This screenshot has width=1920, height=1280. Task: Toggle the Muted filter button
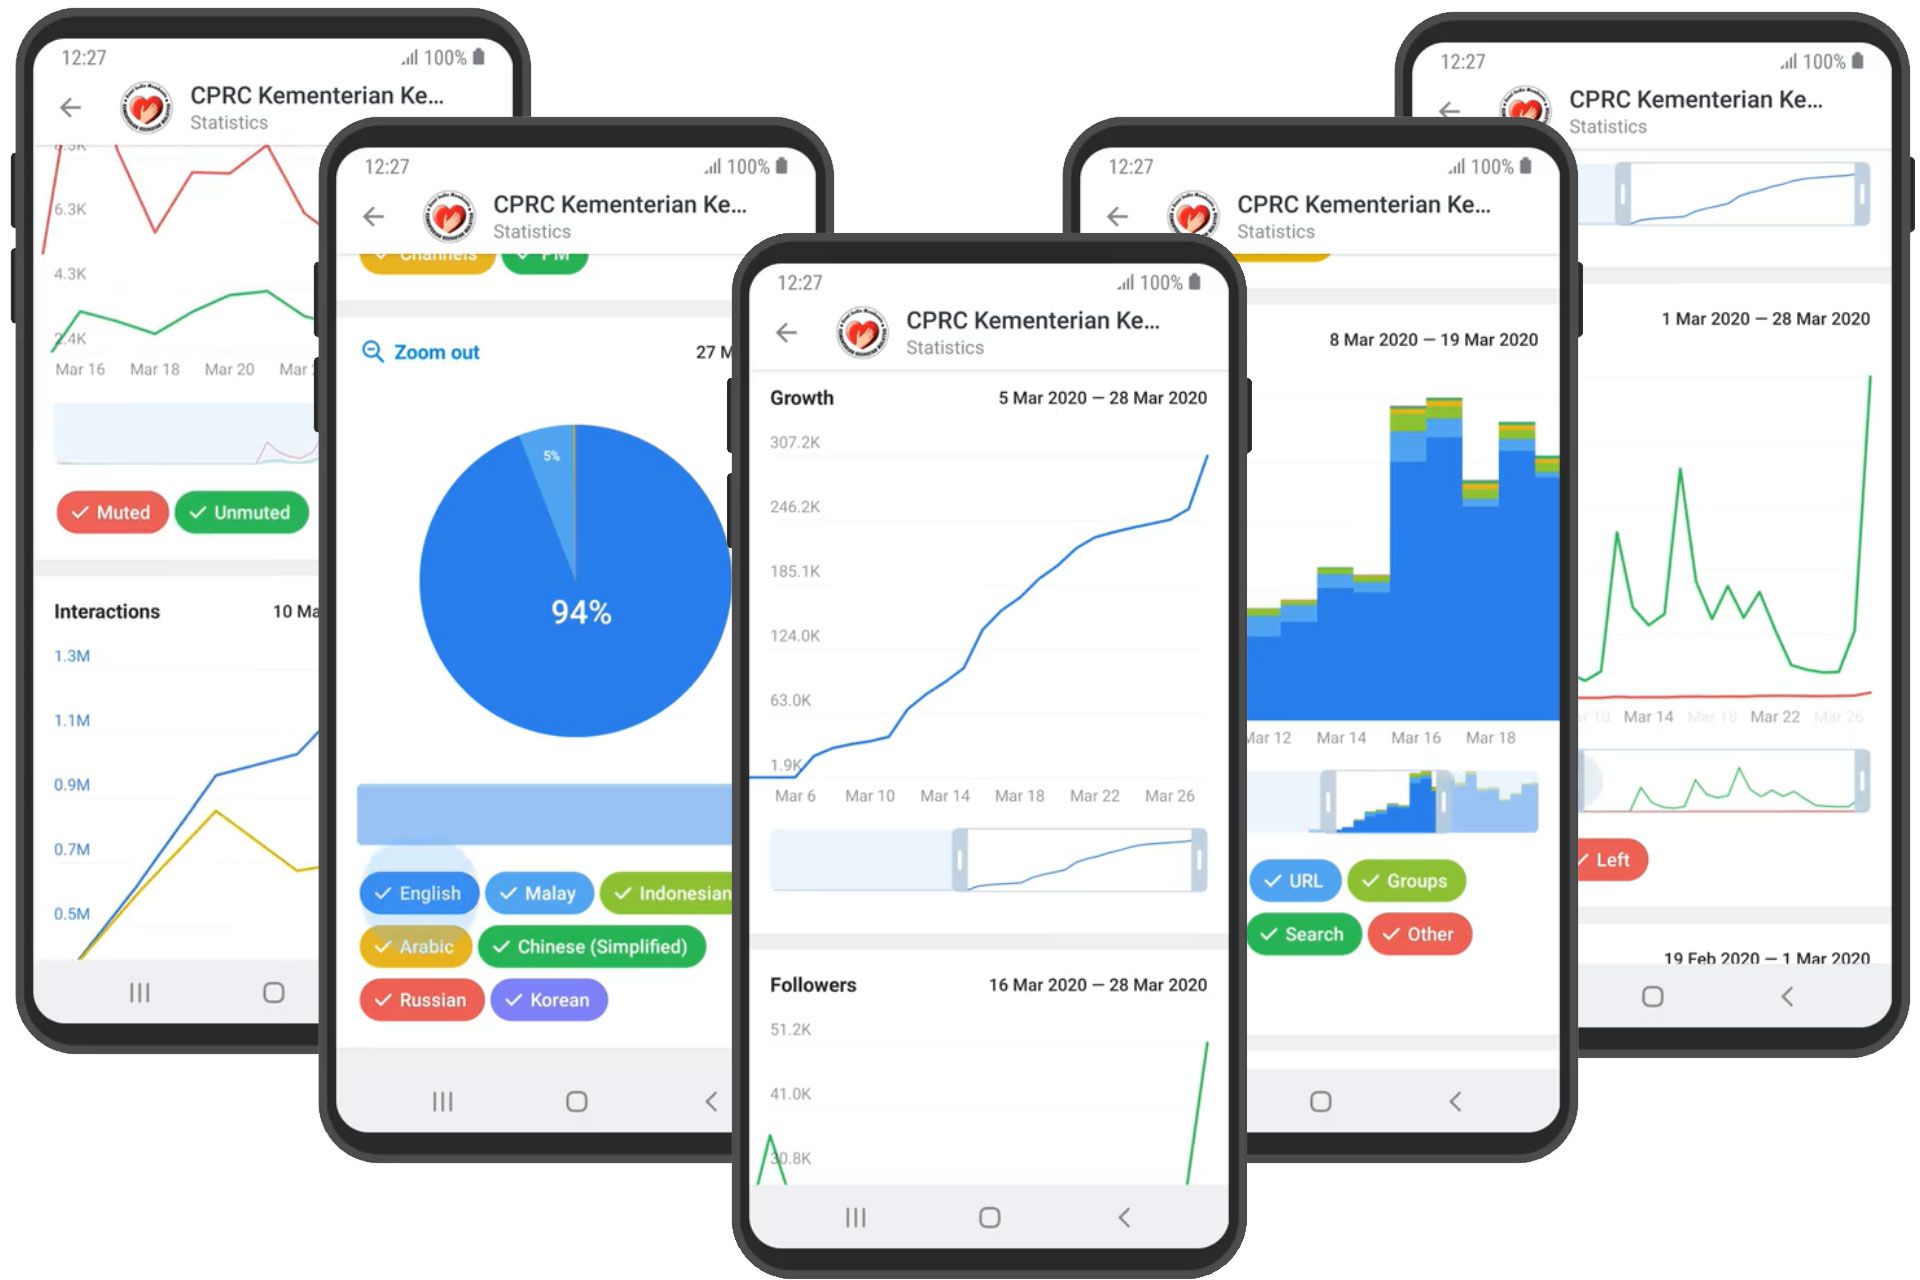tap(111, 513)
